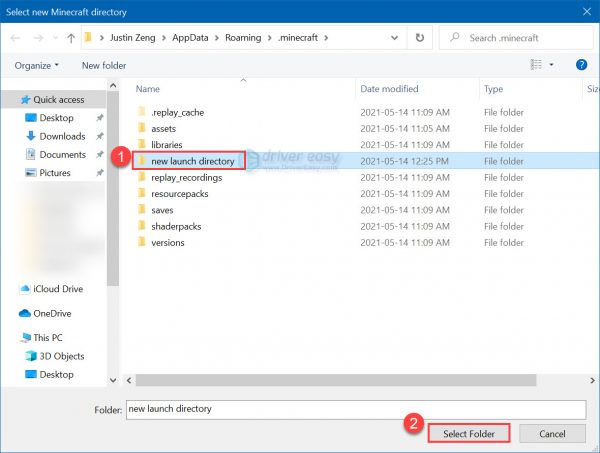Open Documents in the sidebar
Screen dimensions: 600x453
tap(62, 155)
